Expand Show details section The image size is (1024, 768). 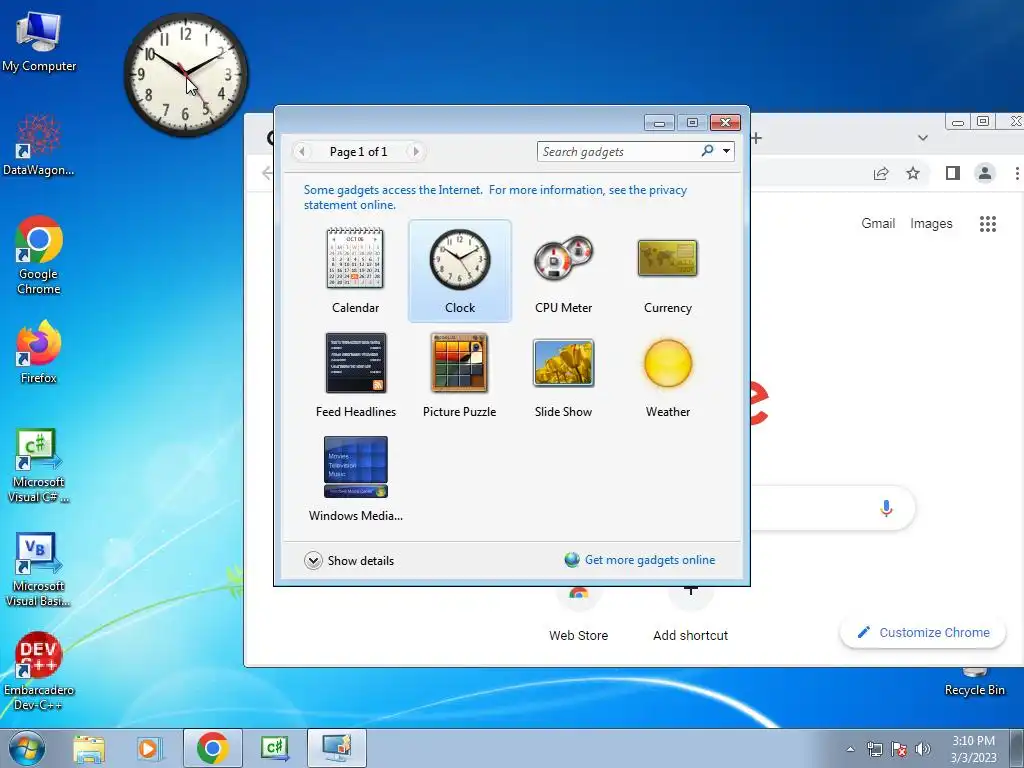pos(349,560)
